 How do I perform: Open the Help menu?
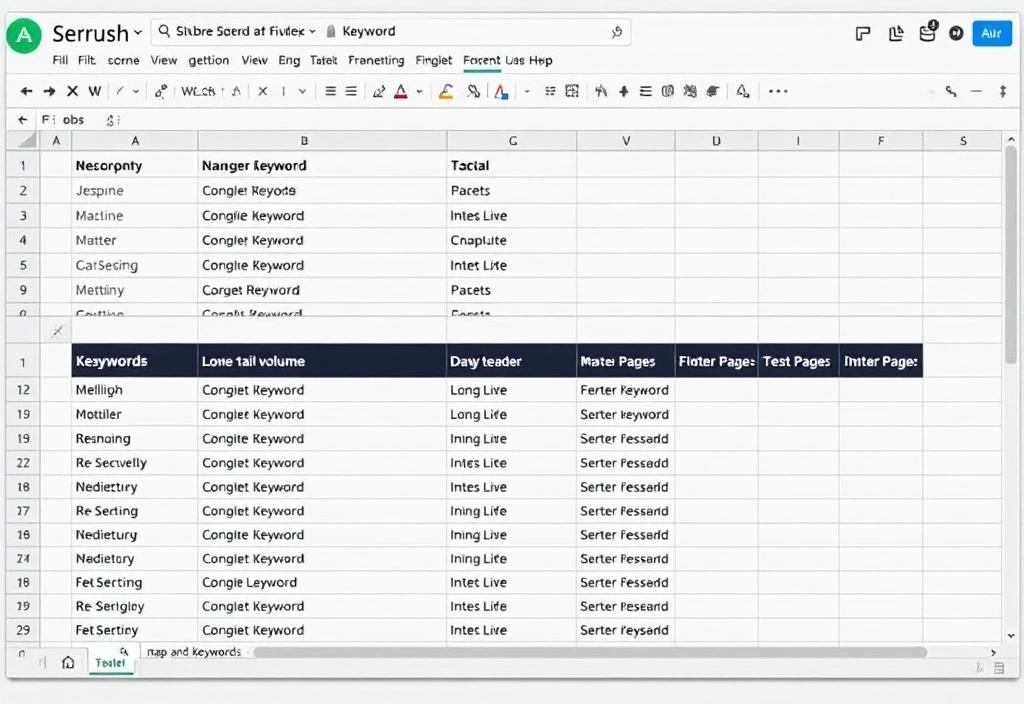(541, 60)
